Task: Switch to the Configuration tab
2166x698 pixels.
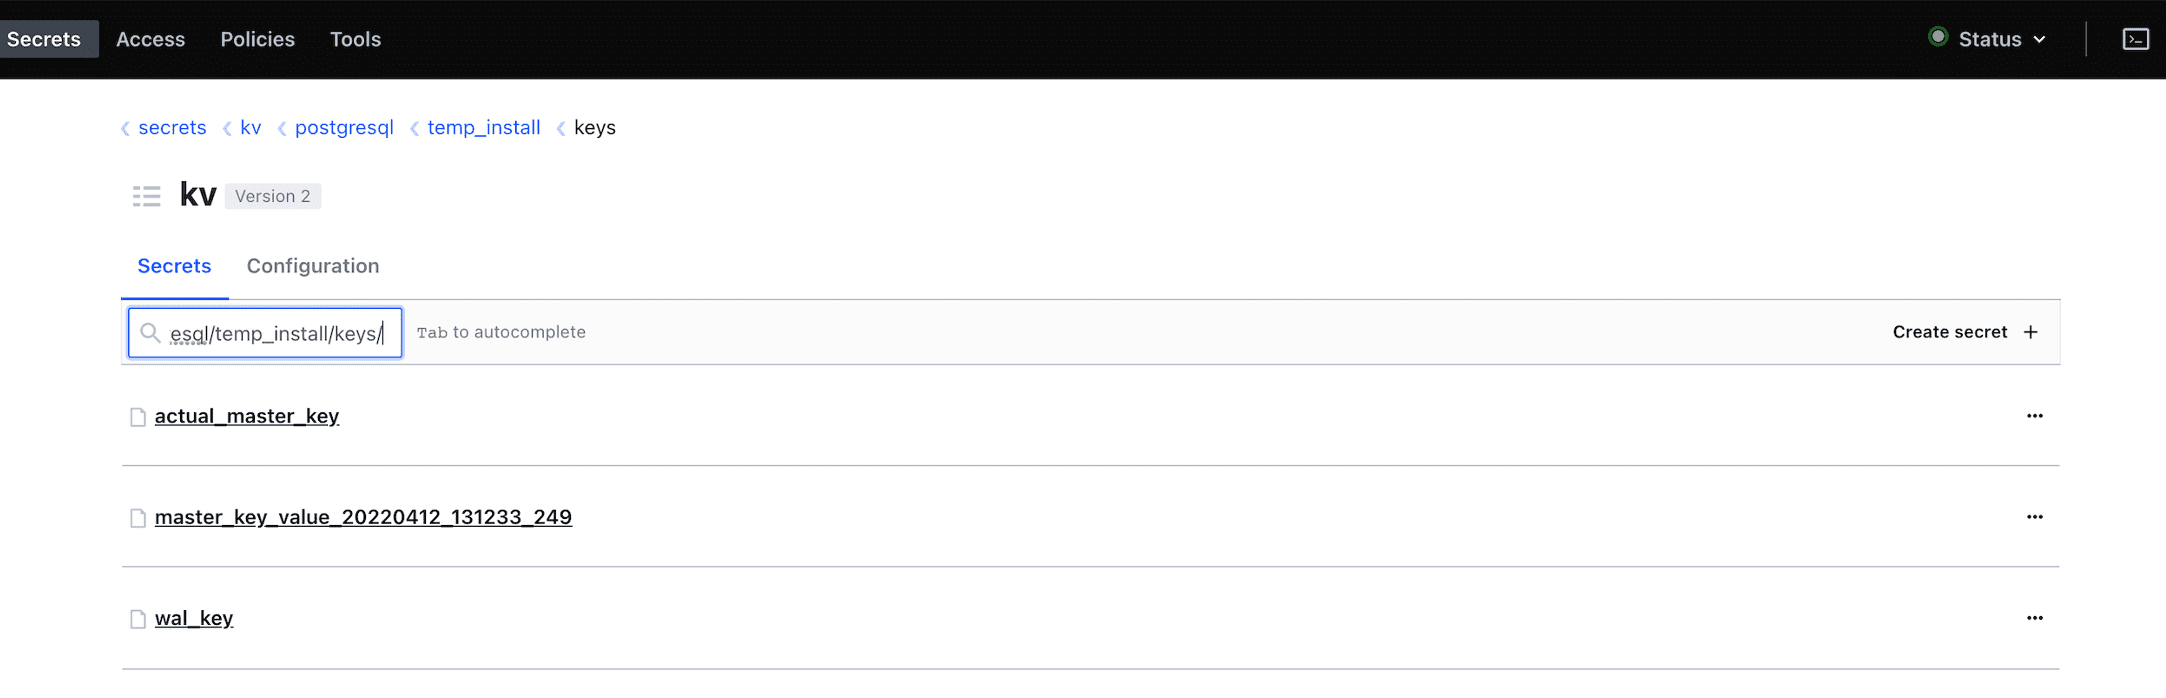Action: (313, 266)
